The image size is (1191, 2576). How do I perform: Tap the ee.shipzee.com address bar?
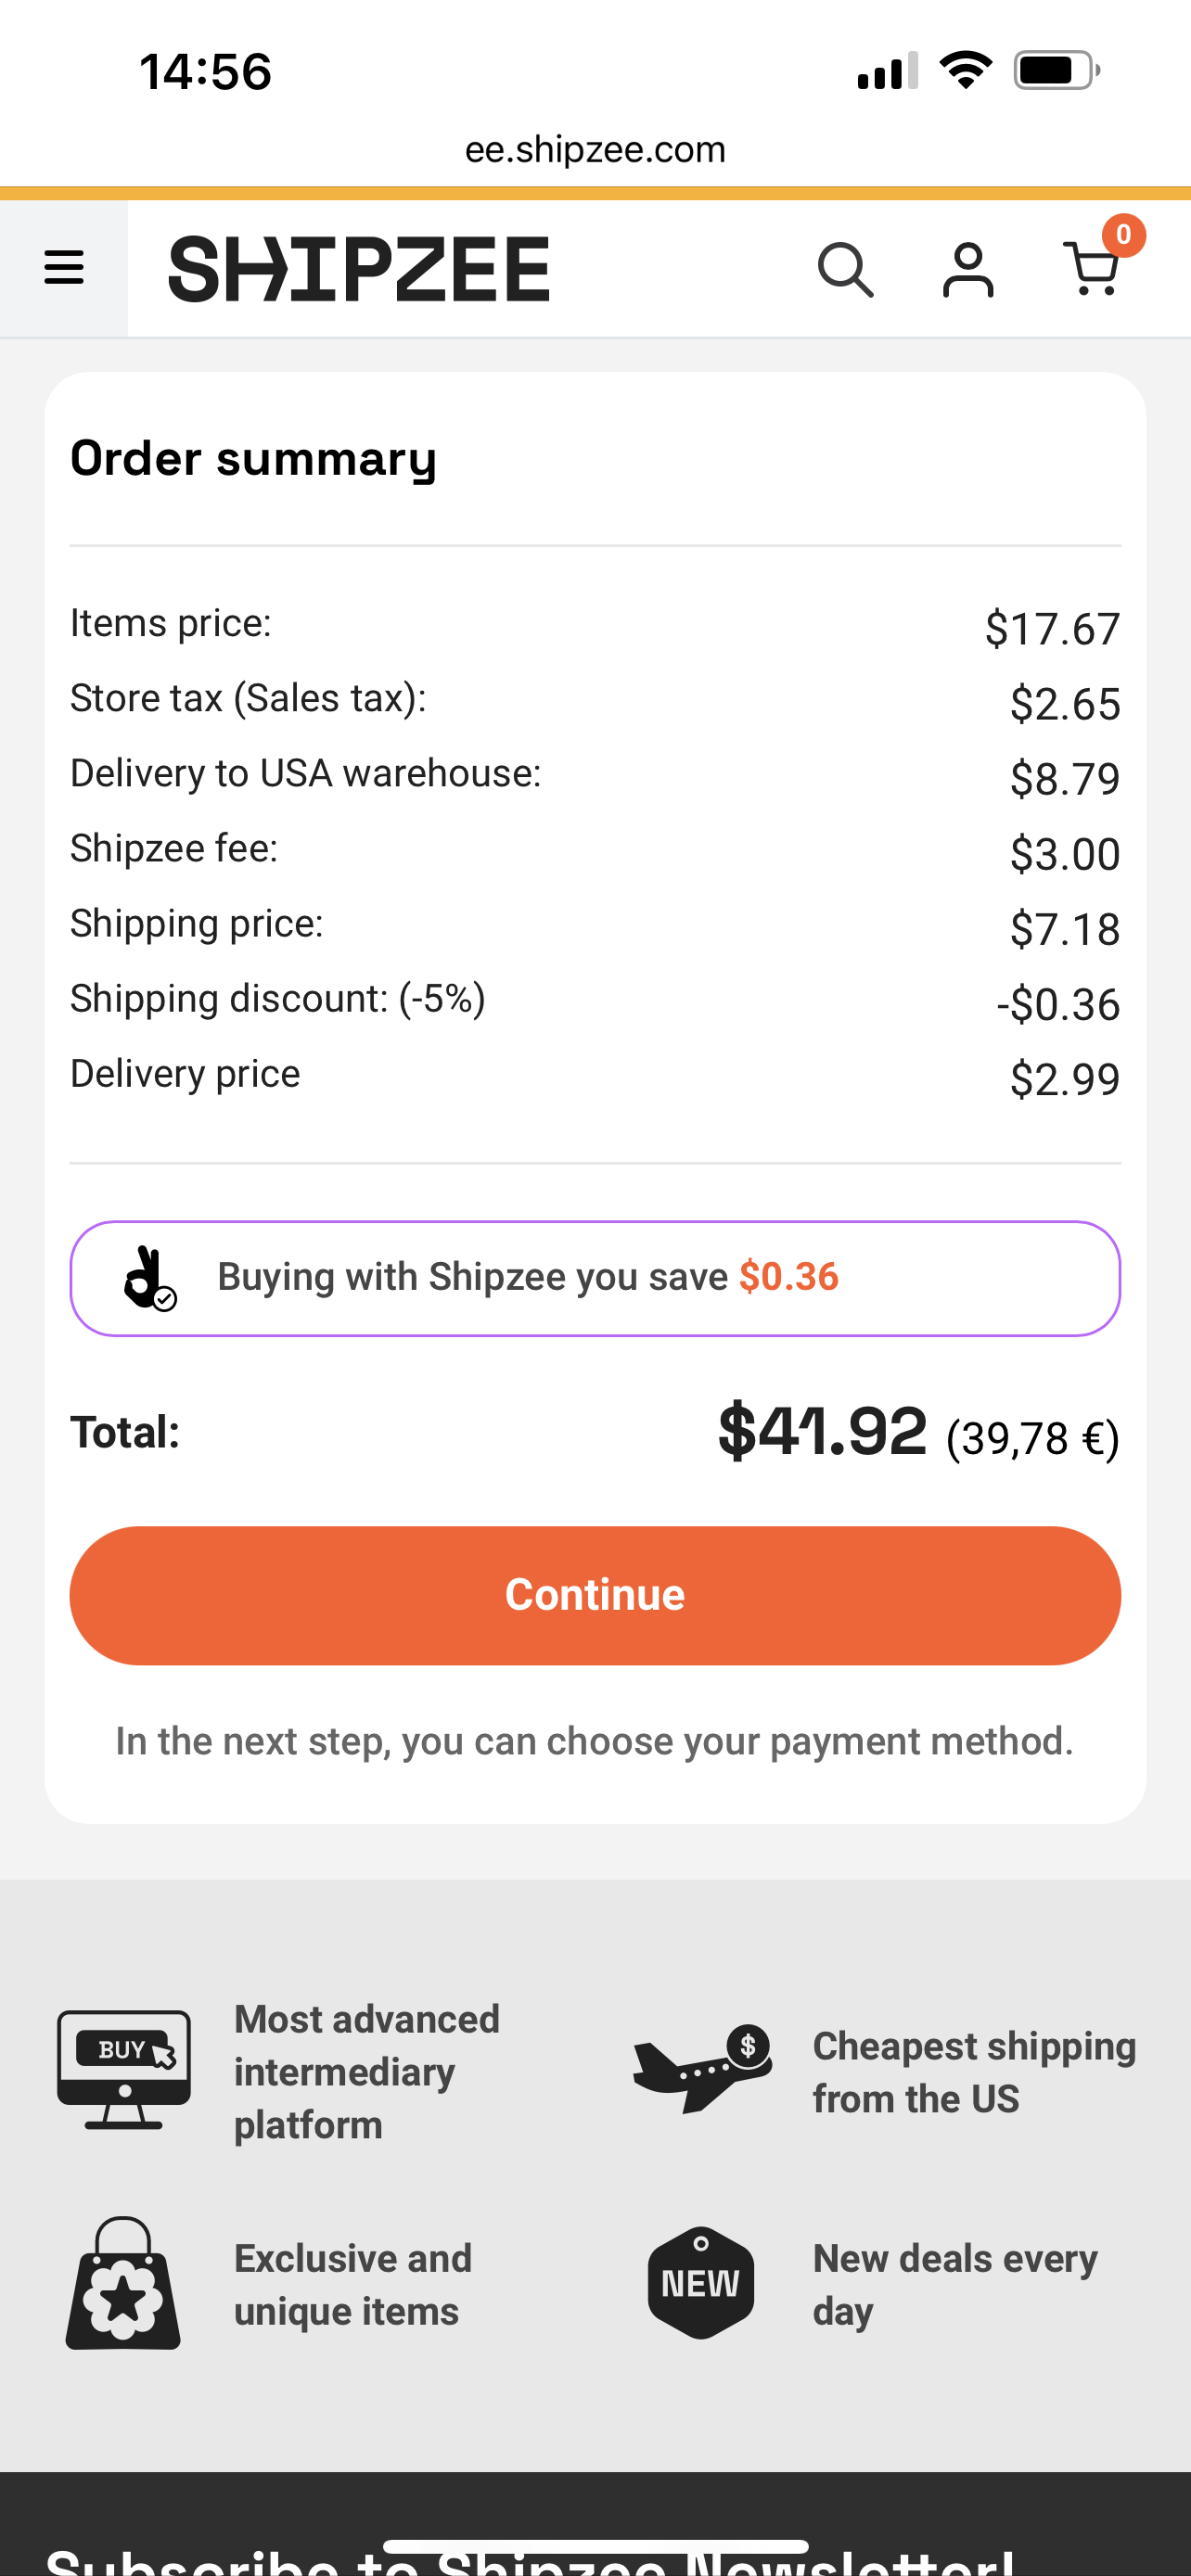click(595, 150)
